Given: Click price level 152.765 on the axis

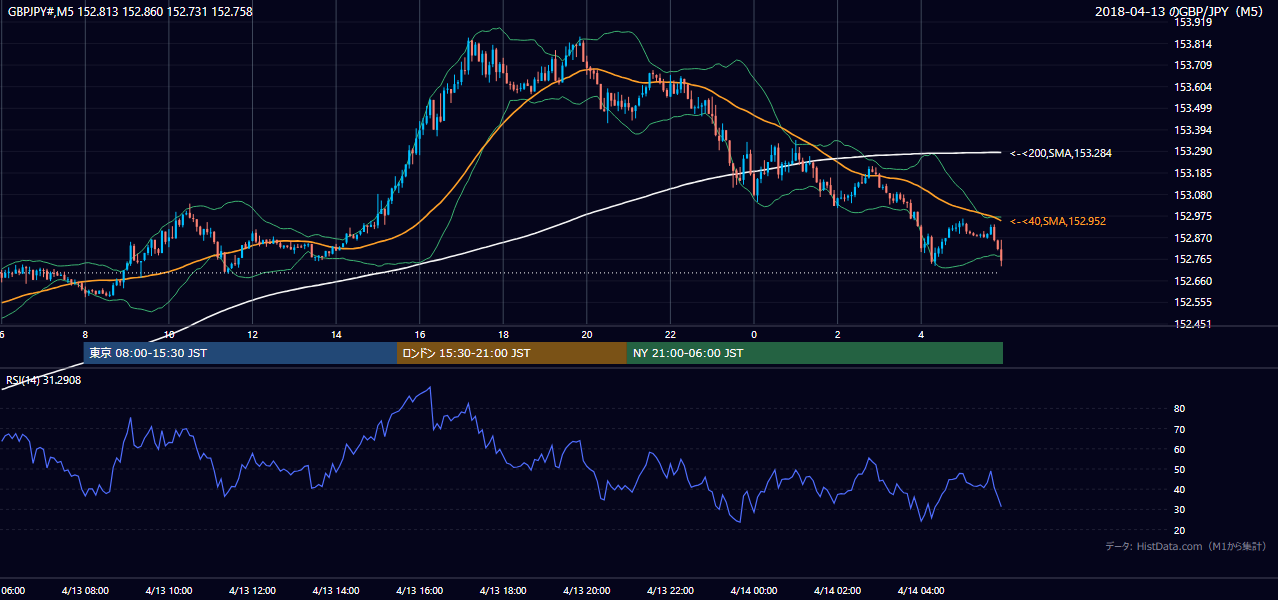Looking at the screenshot, I should coord(1193,259).
